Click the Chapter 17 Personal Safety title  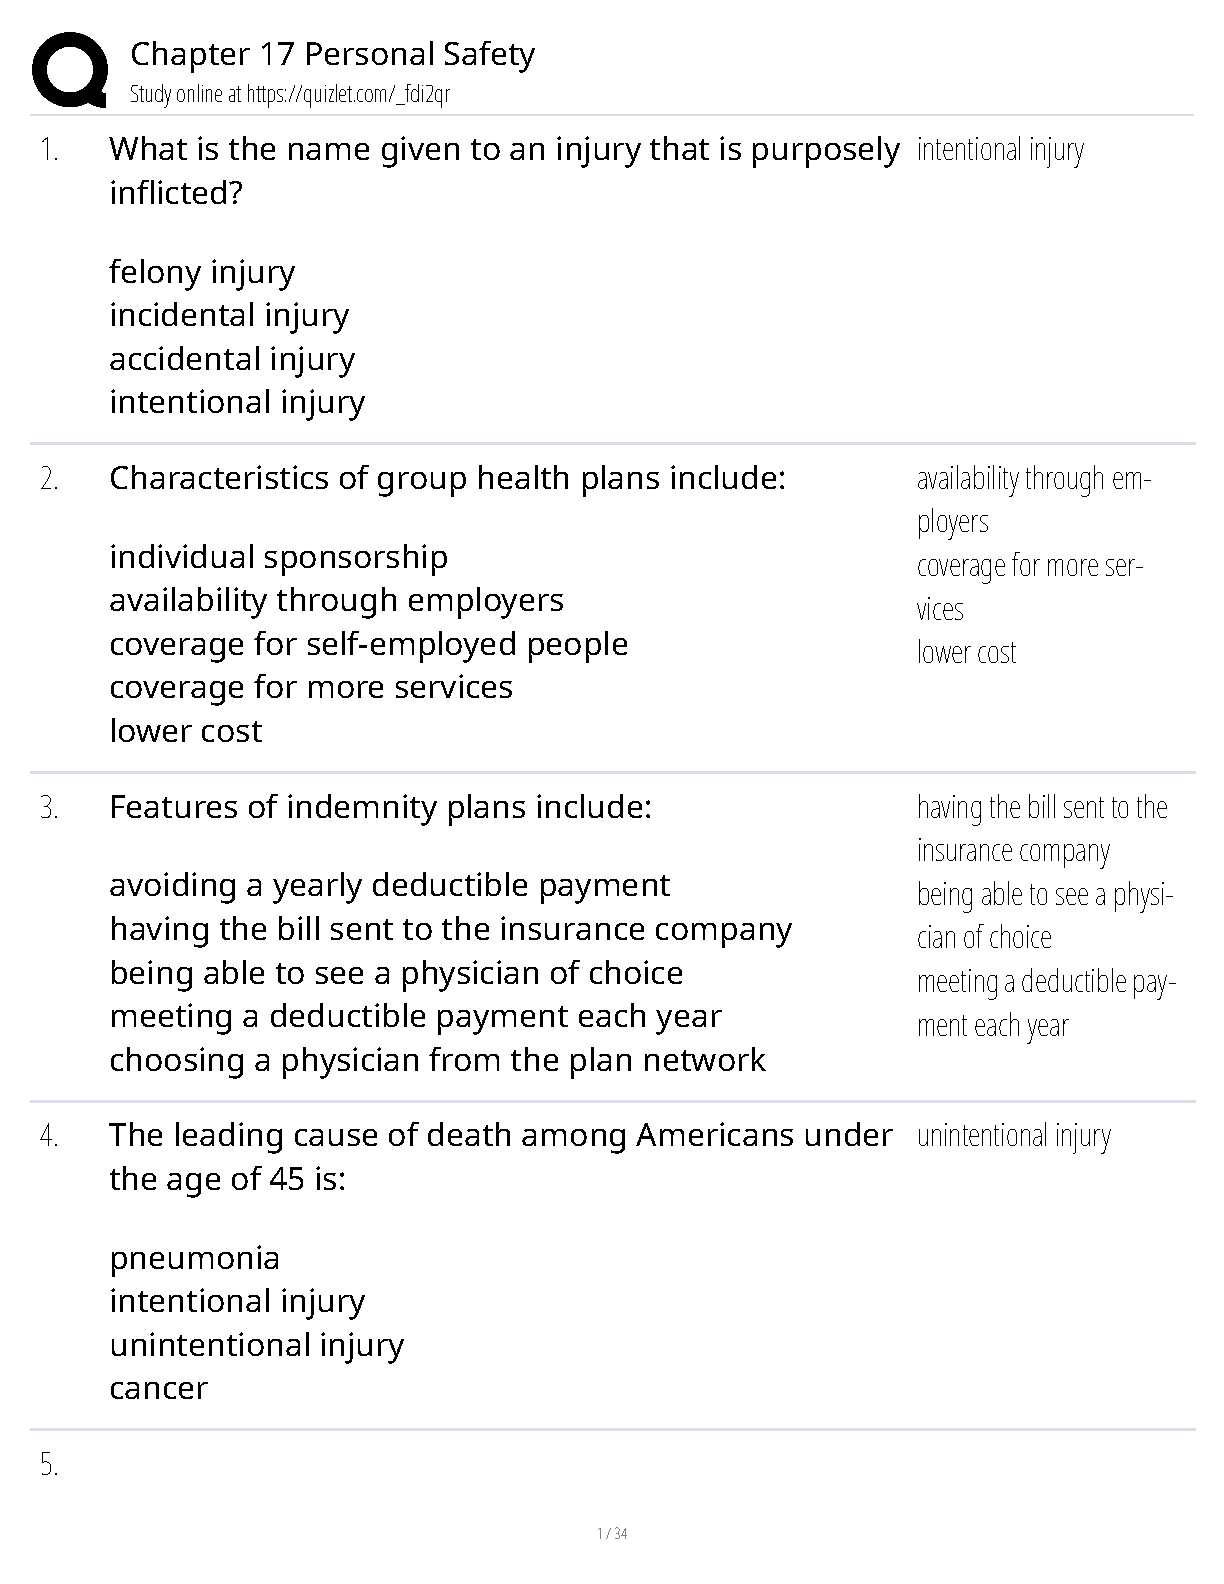pos(332,54)
